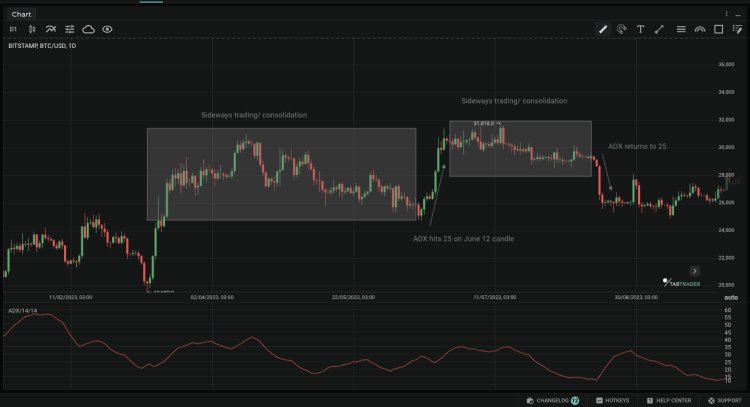Select the pencil drawing tool
The width and height of the screenshot is (750, 407).
tap(603, 29)
